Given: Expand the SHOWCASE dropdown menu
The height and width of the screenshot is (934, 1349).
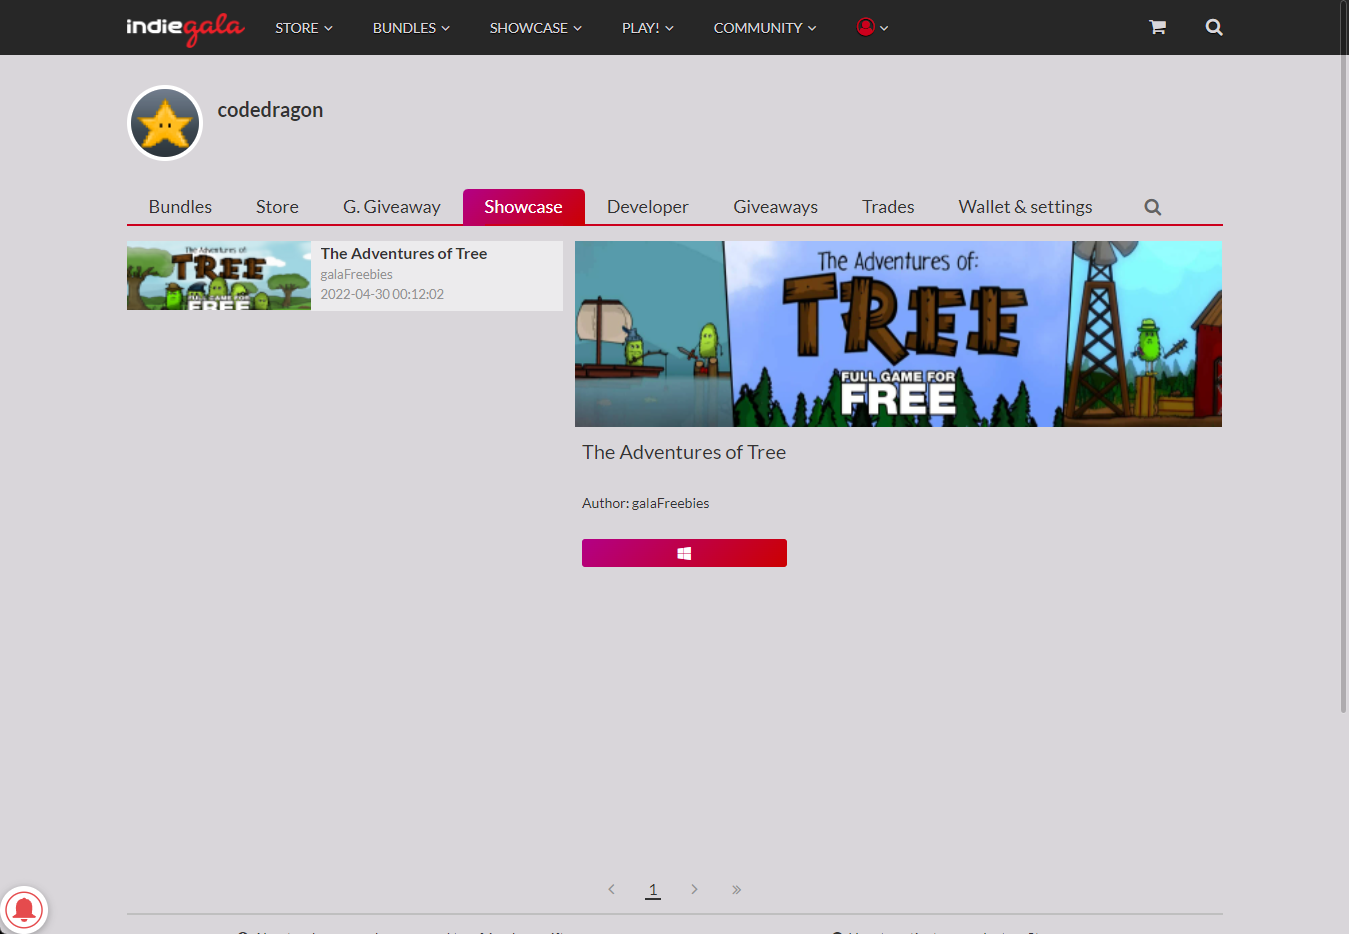Looking at the screenshot, I should [536, 28].
